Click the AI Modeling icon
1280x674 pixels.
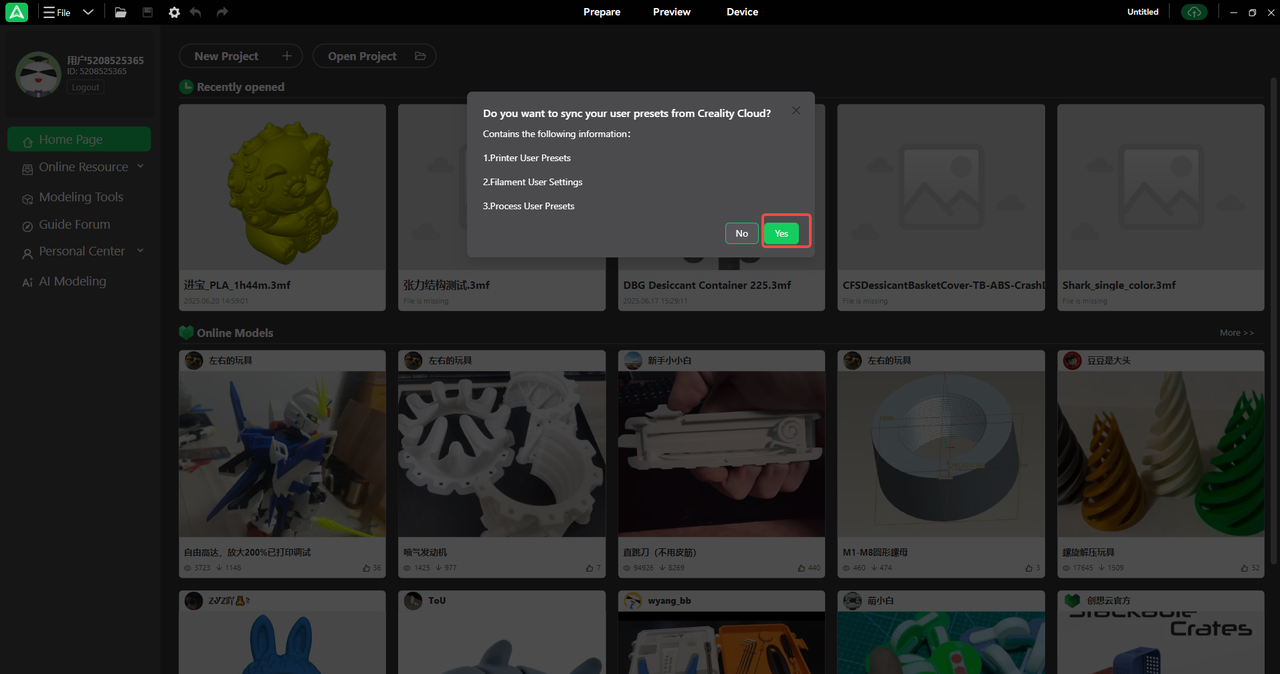click(28, 282)
